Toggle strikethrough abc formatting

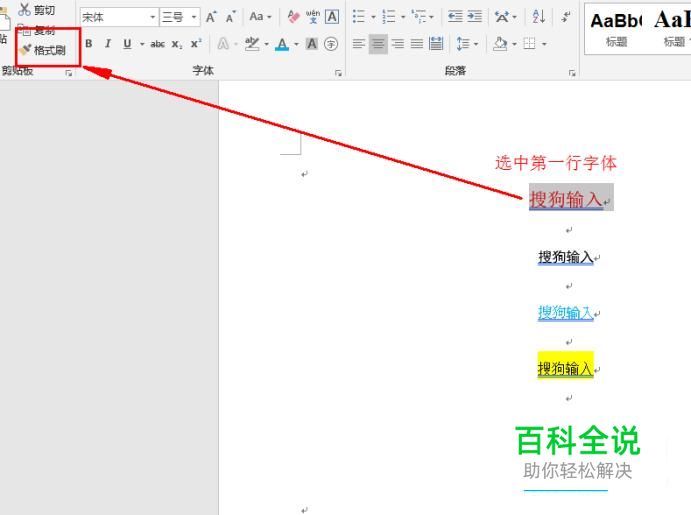point(157,44)
